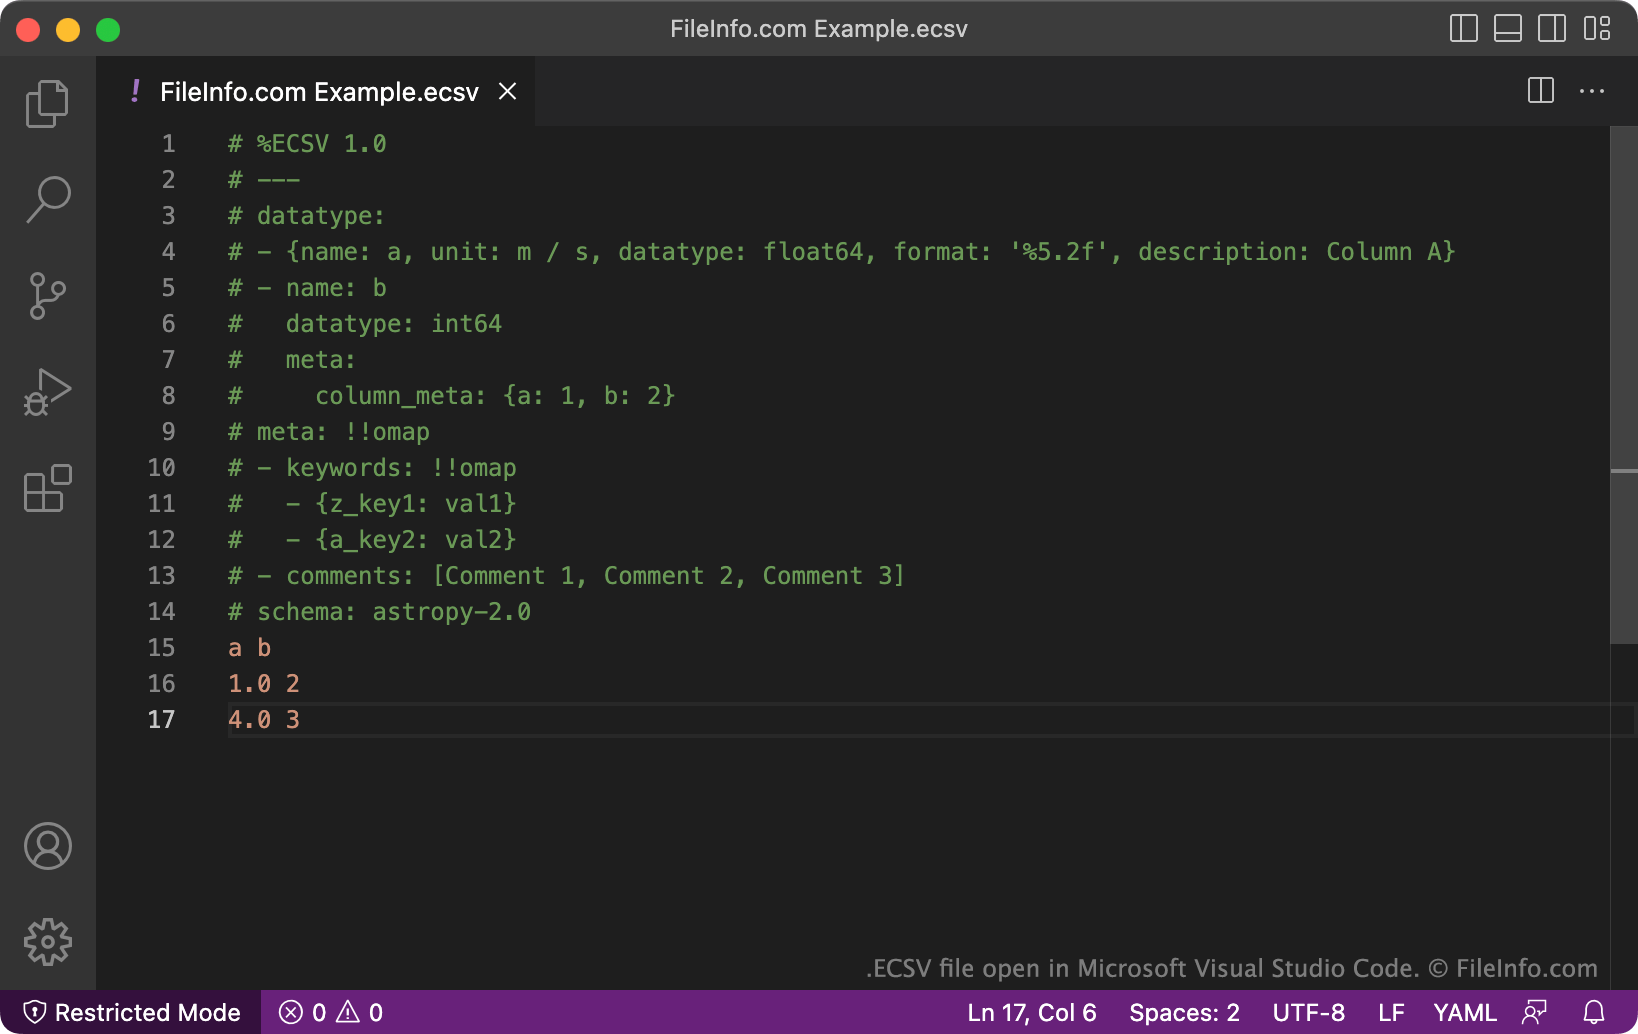Open the Search icon in activity bar
Image resolution: width=1638 pixels, height=1034 pixels.
(x=47, y=199)
